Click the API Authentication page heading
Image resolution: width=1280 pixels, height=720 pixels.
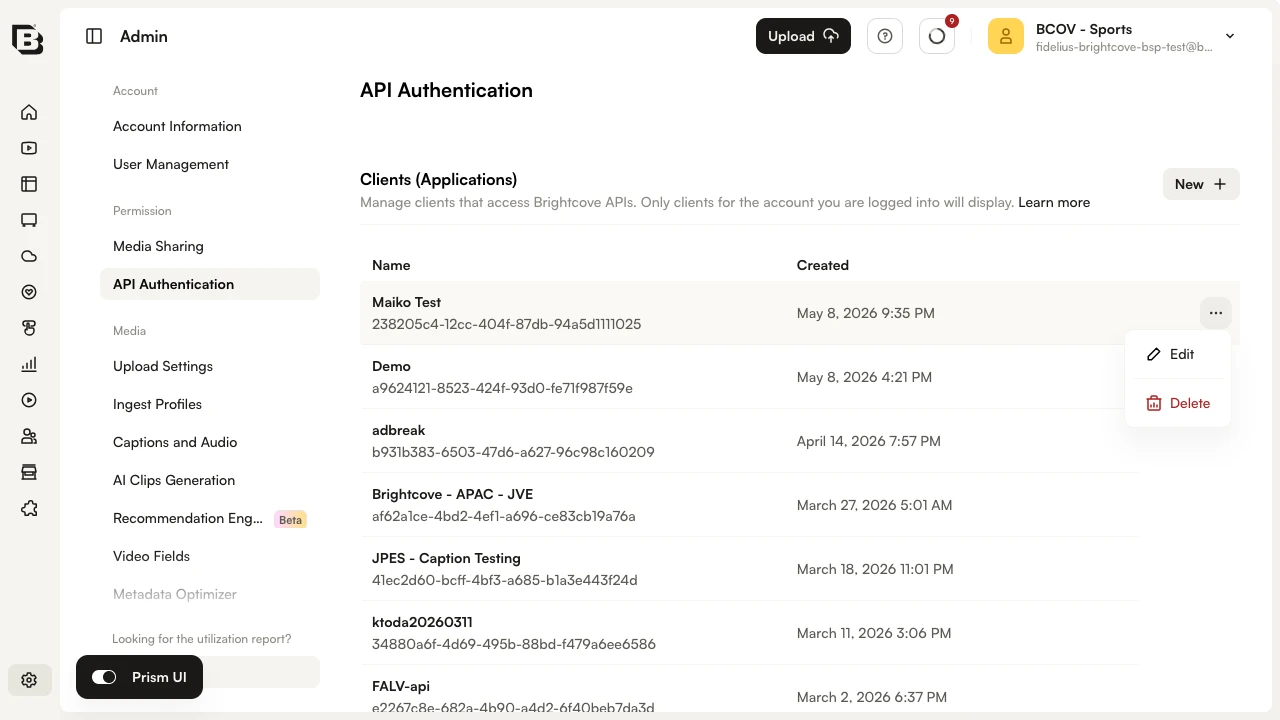(446, 90)
